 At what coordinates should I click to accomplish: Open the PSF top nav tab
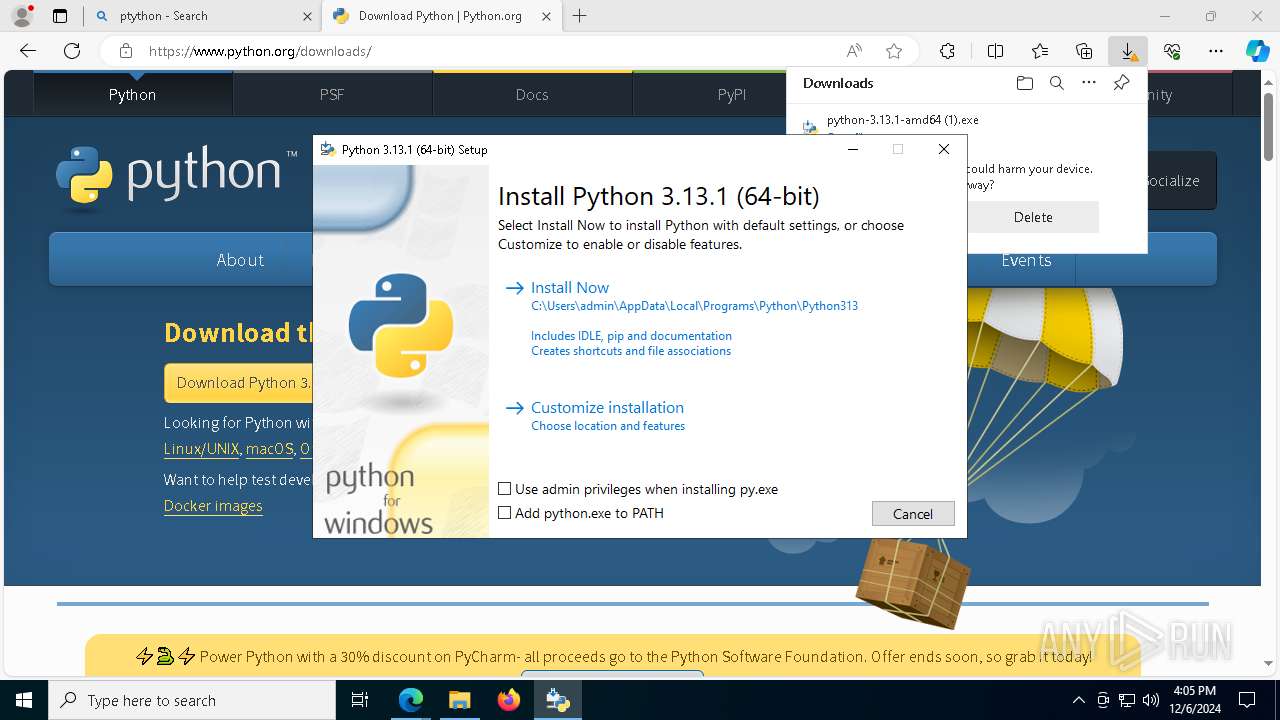(332, 94)
